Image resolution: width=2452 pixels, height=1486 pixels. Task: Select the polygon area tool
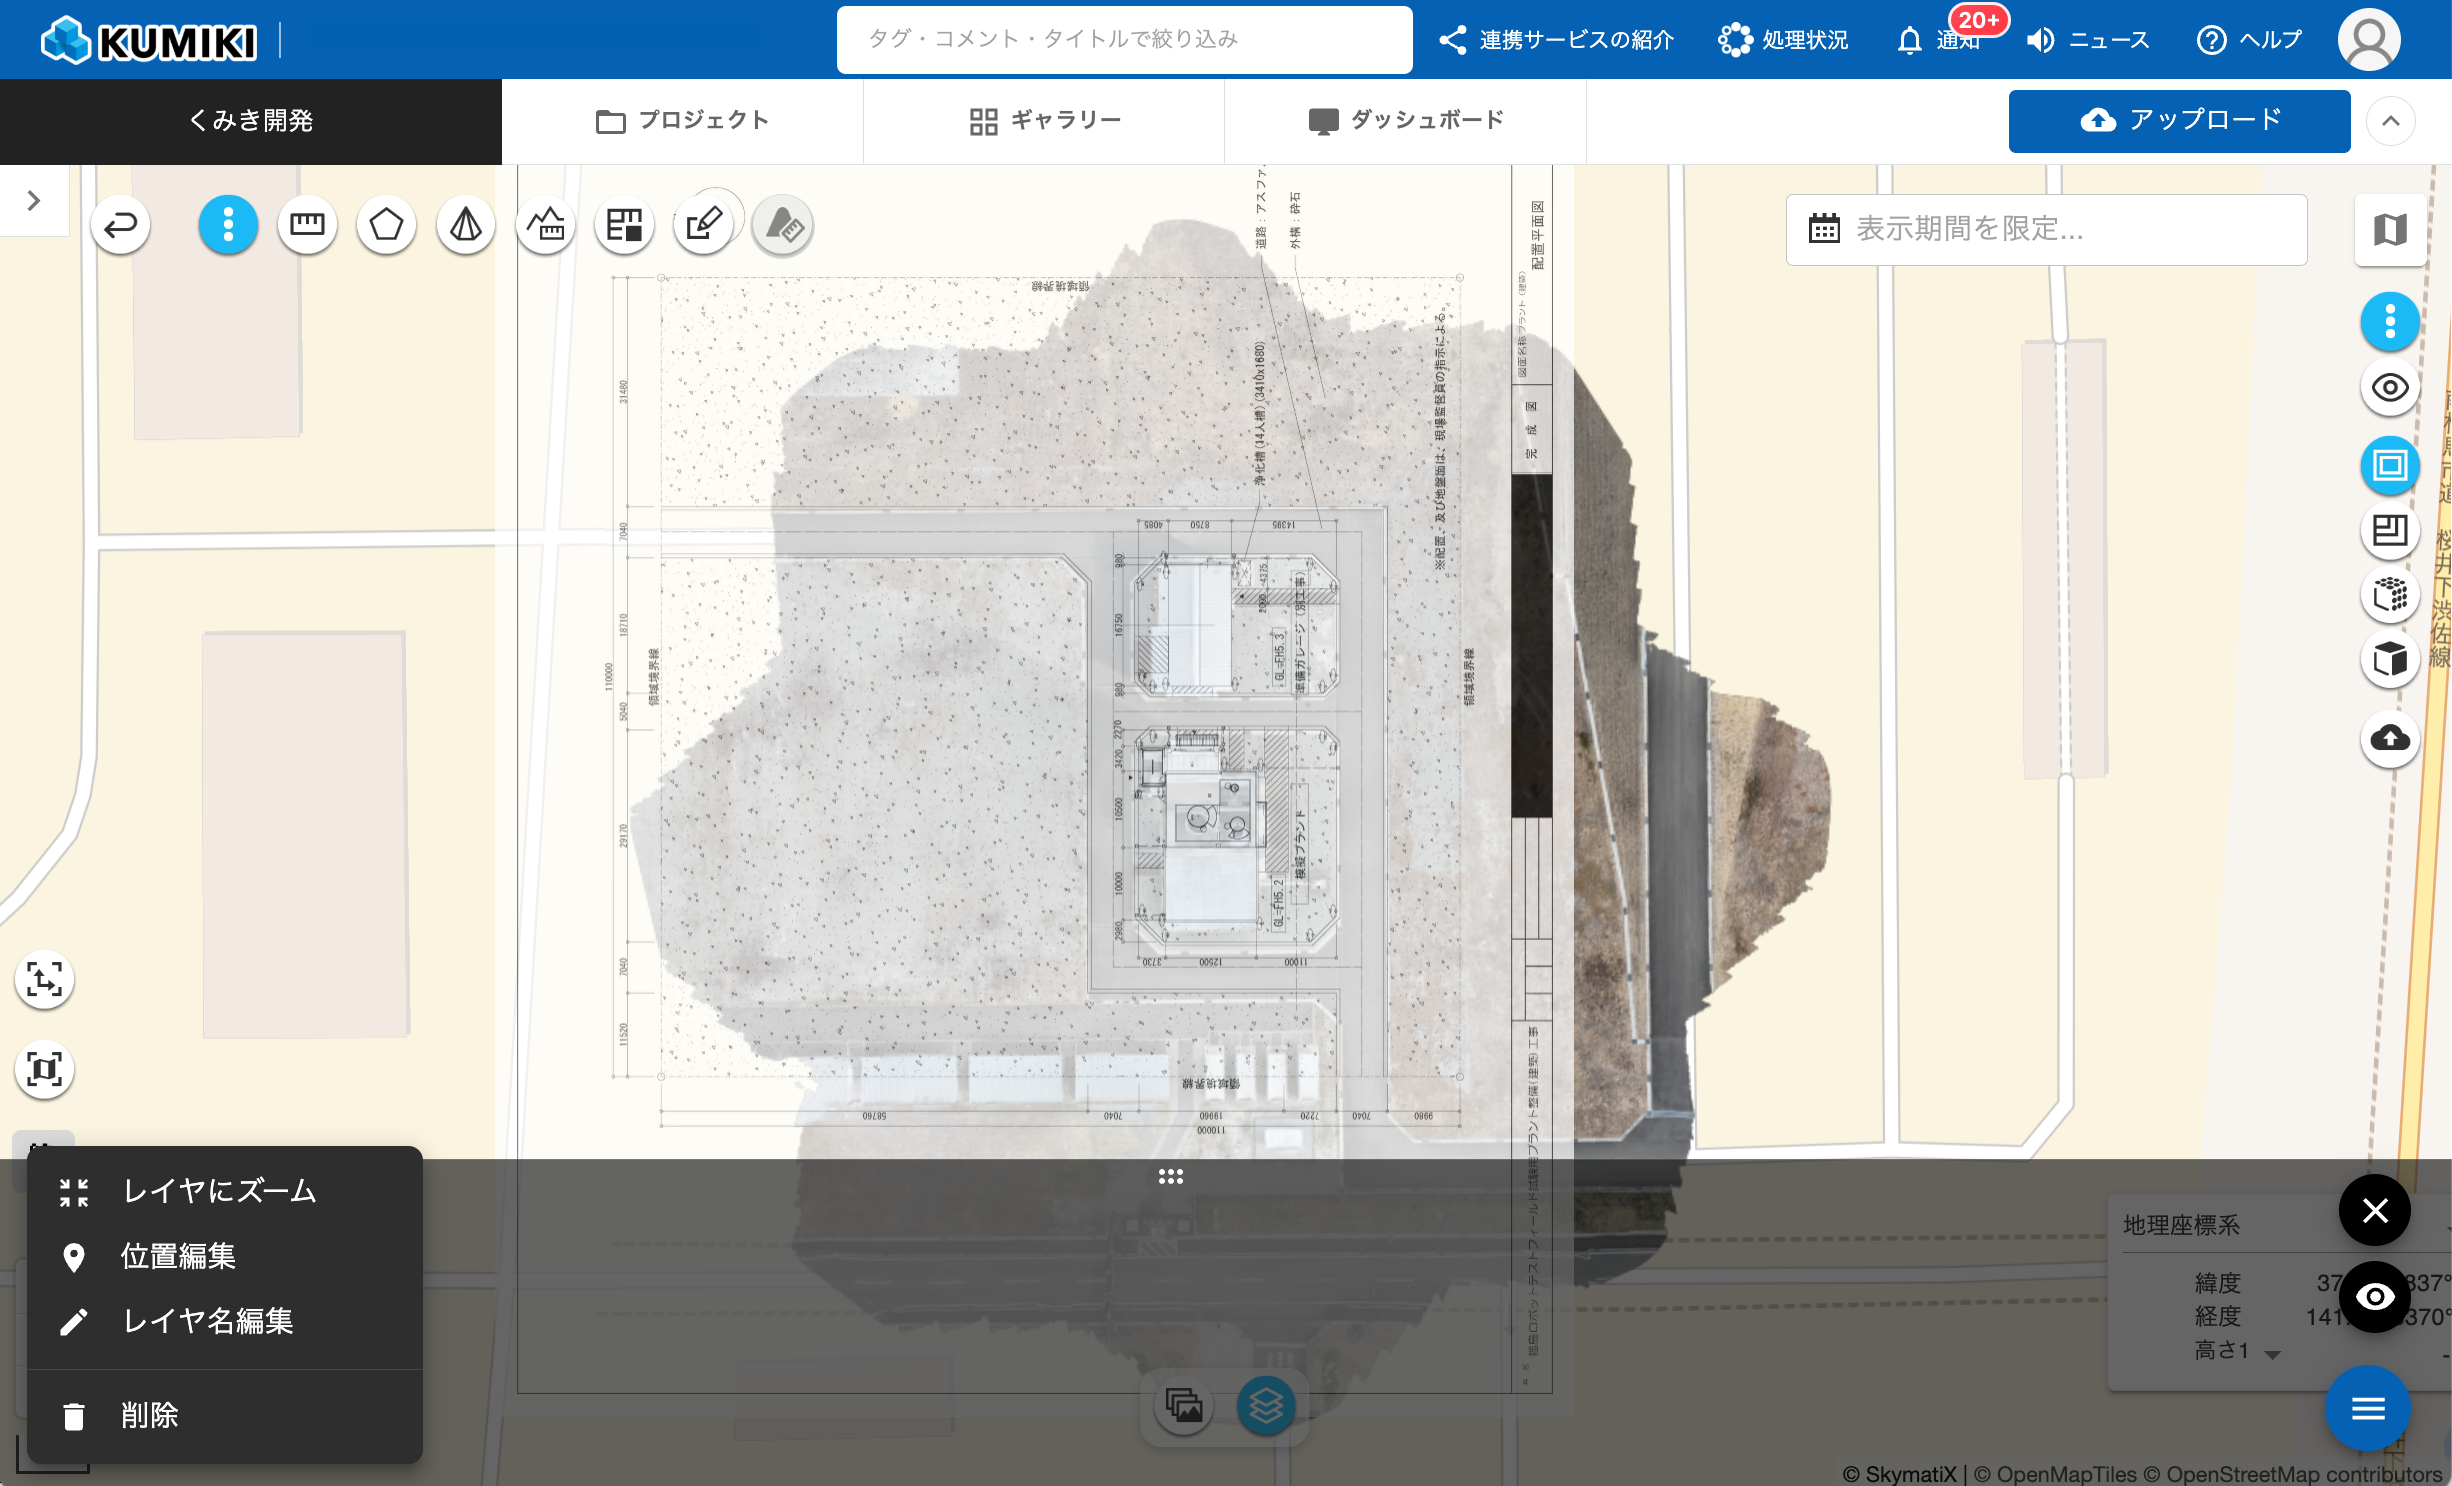[x=386, y=225]
